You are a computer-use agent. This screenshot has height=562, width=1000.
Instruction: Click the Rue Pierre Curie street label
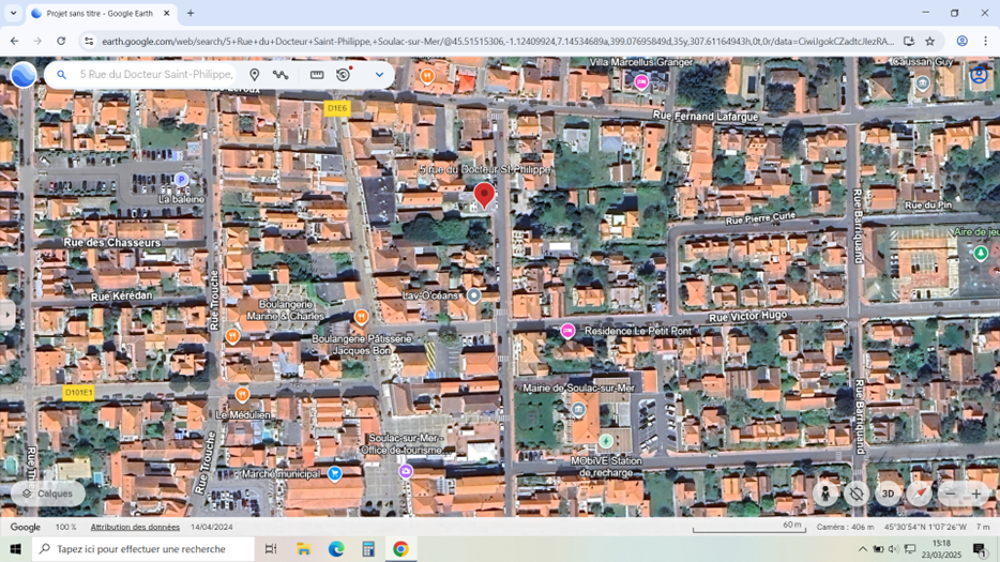tap(760, 219)
